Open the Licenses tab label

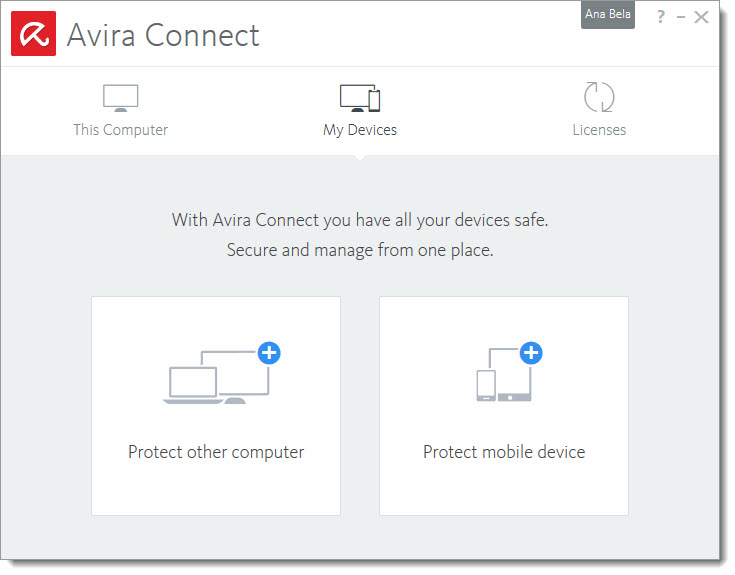(x=599, y=130)
